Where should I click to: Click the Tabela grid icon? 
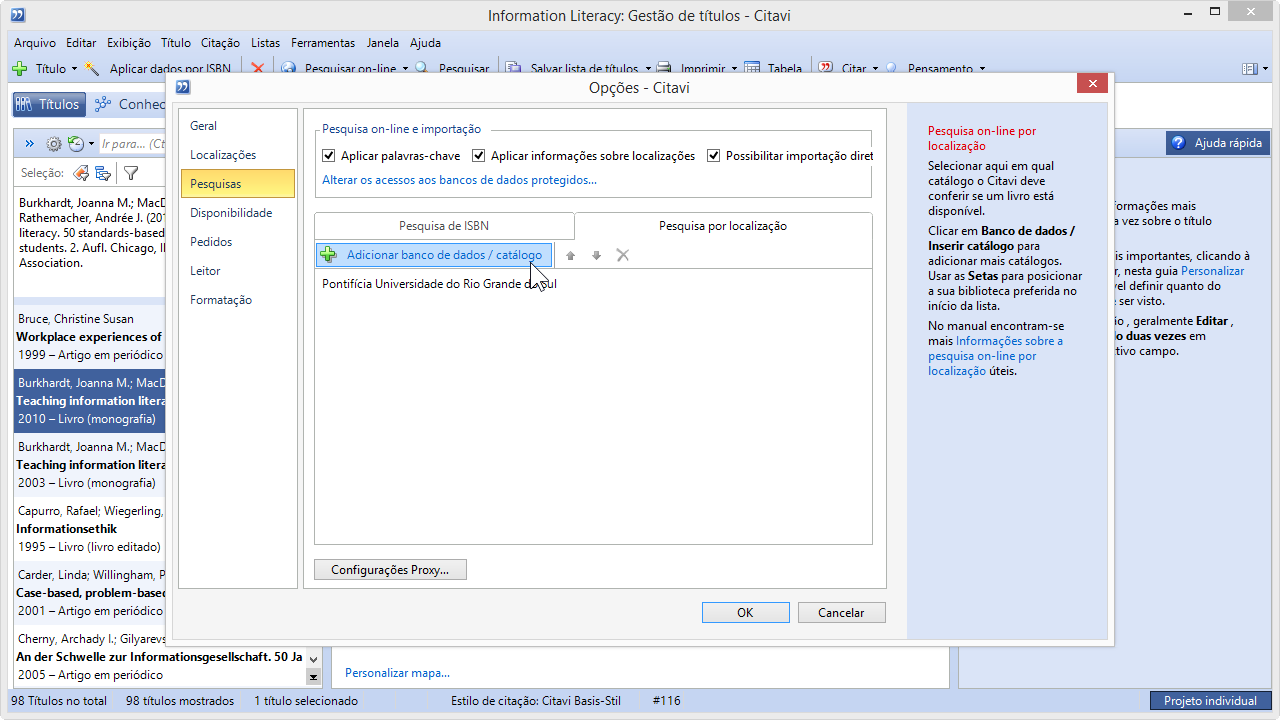(753, 69)
